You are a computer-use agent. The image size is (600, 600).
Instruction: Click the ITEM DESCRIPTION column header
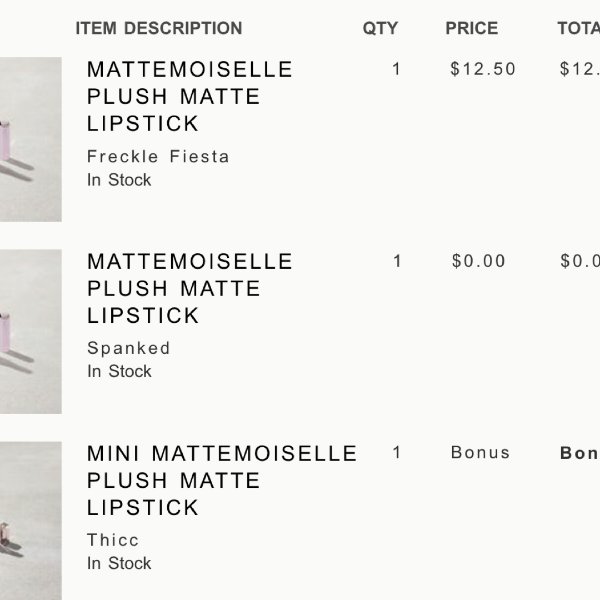pos(159,28)
